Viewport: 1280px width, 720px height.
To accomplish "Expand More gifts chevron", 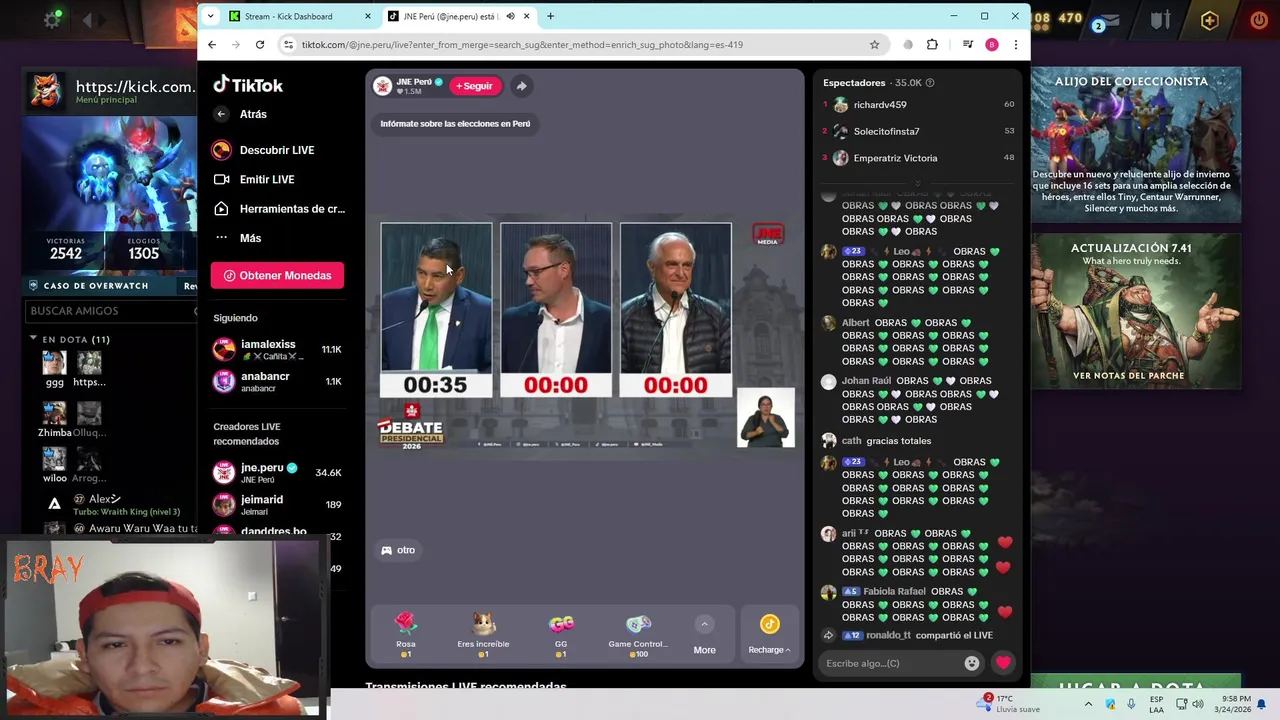I will 704,625.
